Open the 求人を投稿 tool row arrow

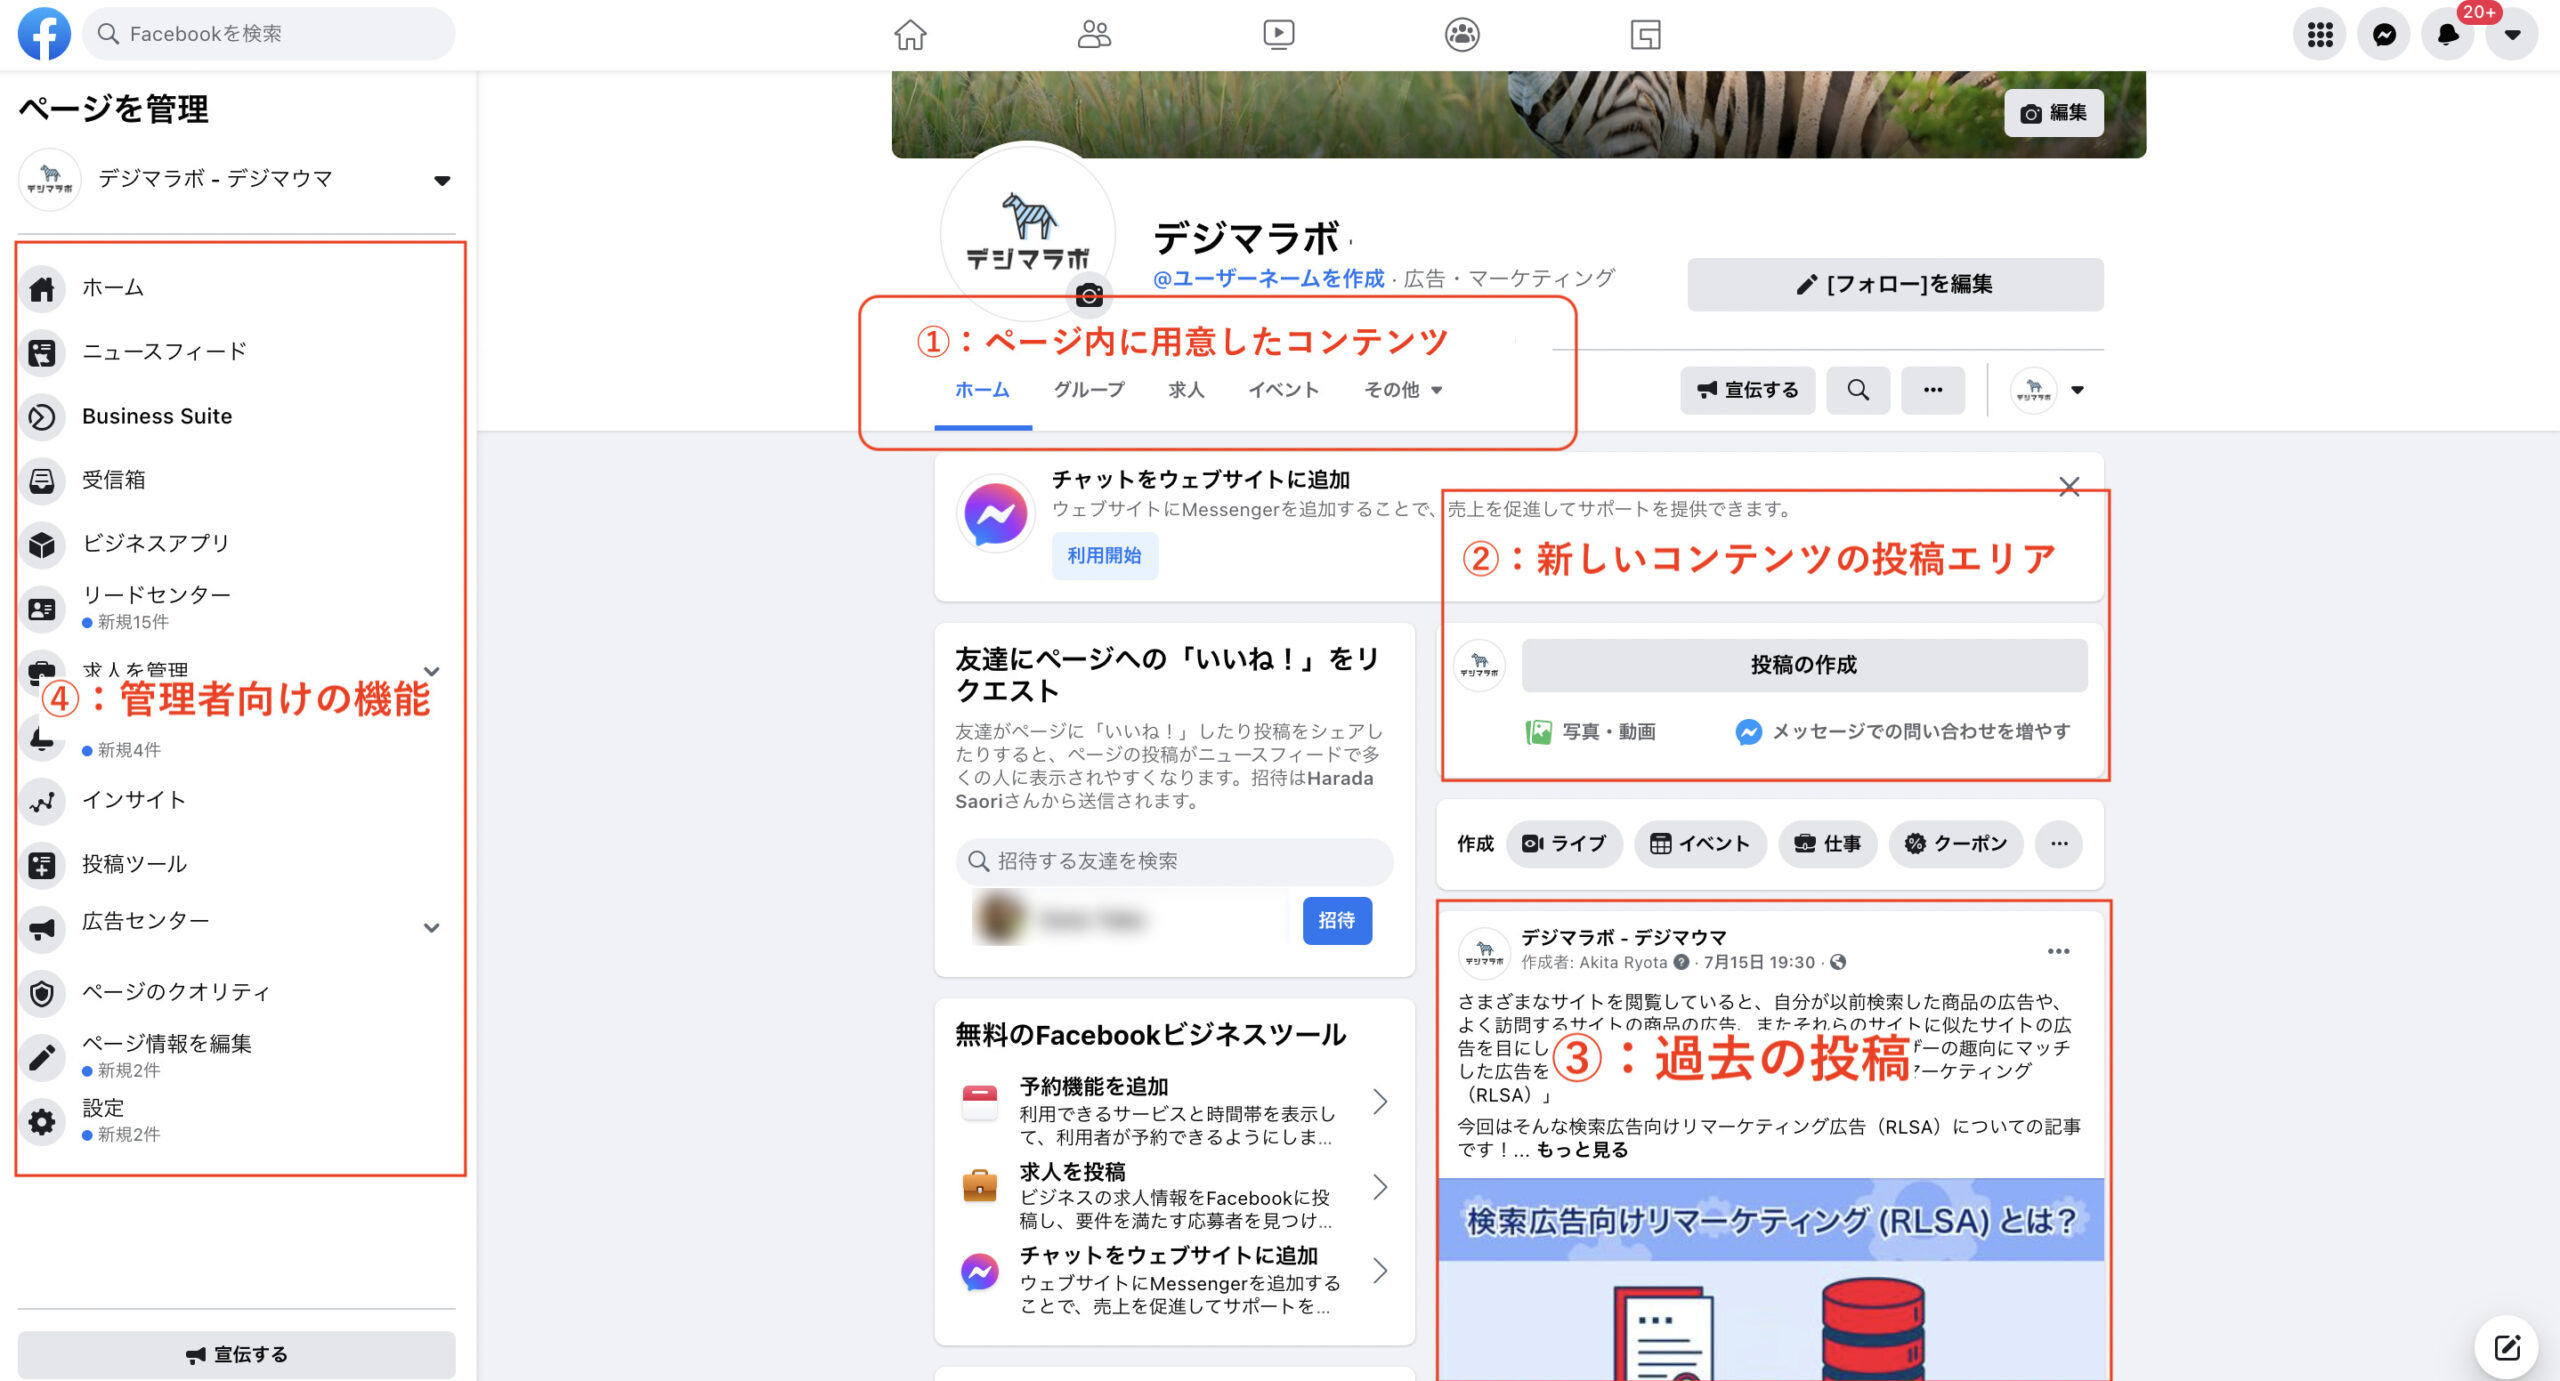(x=1380, y=1187)
